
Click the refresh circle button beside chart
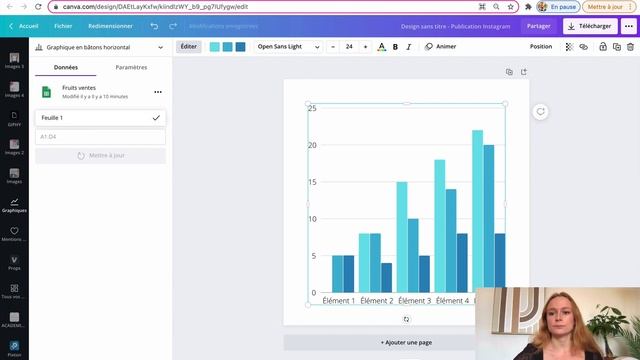coord(540,111)
